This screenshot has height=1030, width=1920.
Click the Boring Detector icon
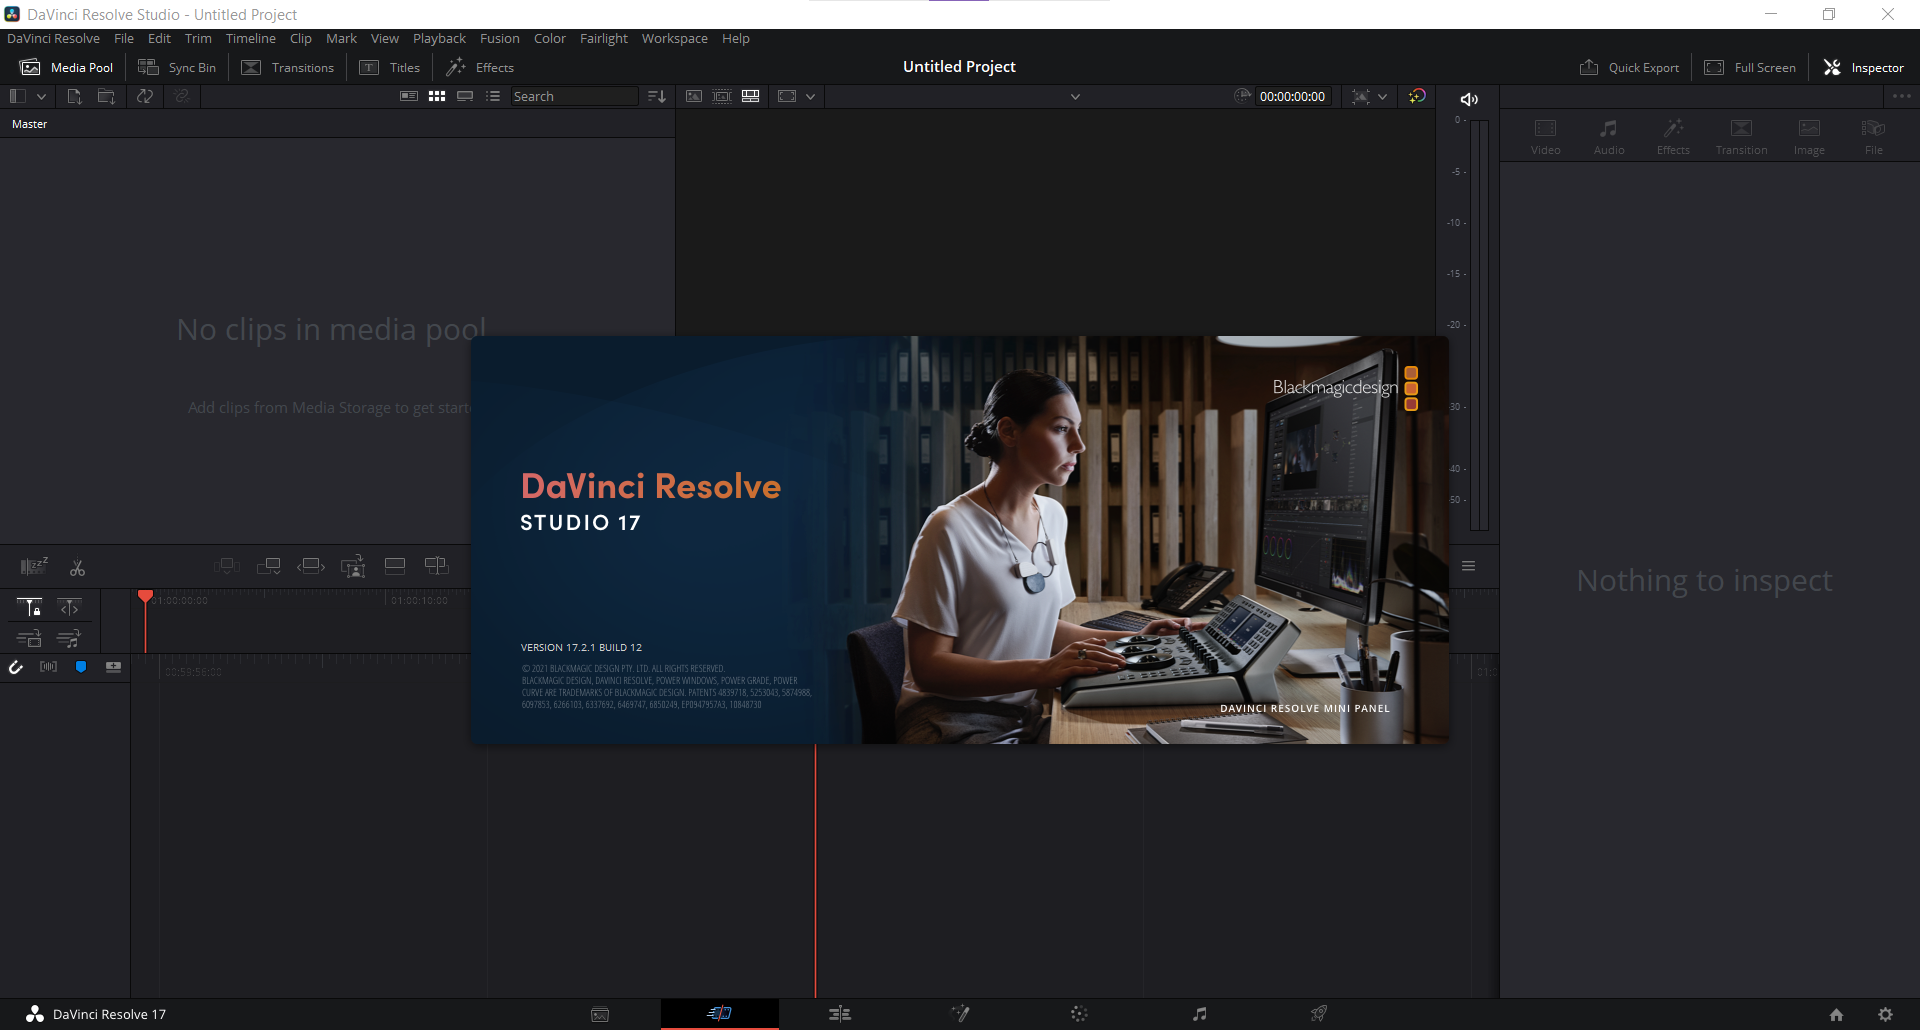34,567
